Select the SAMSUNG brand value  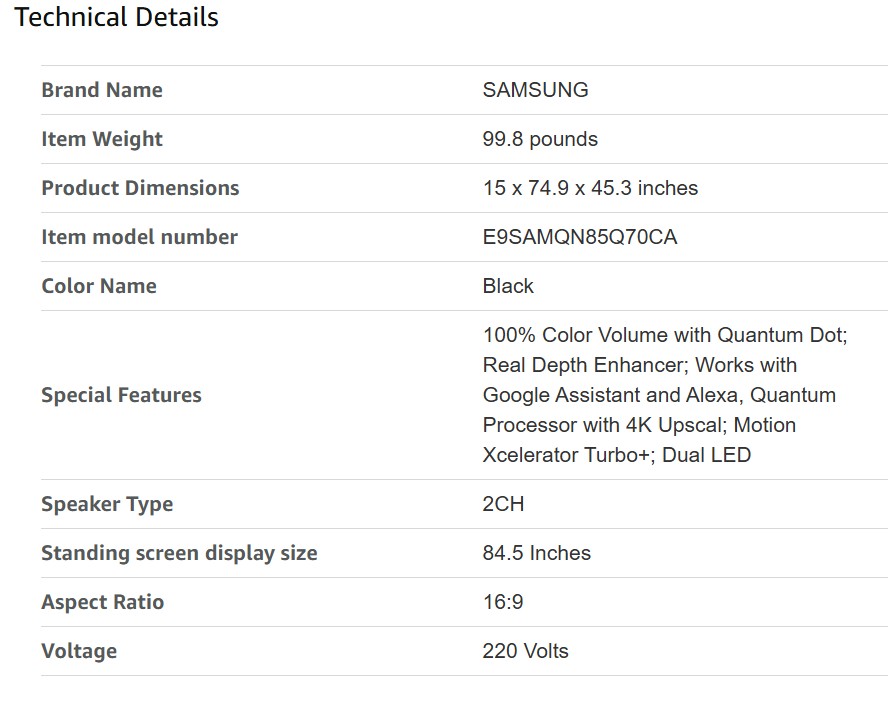535,90
